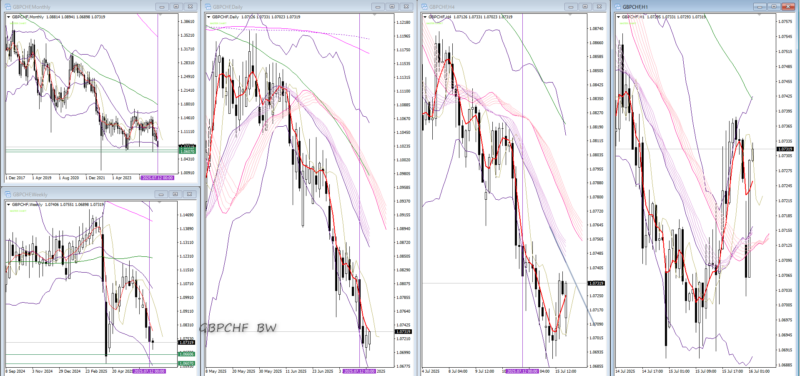The image size is (800, 376).
Task: Open the Daily chart's black triangle menu
Action: coord(209,17)
